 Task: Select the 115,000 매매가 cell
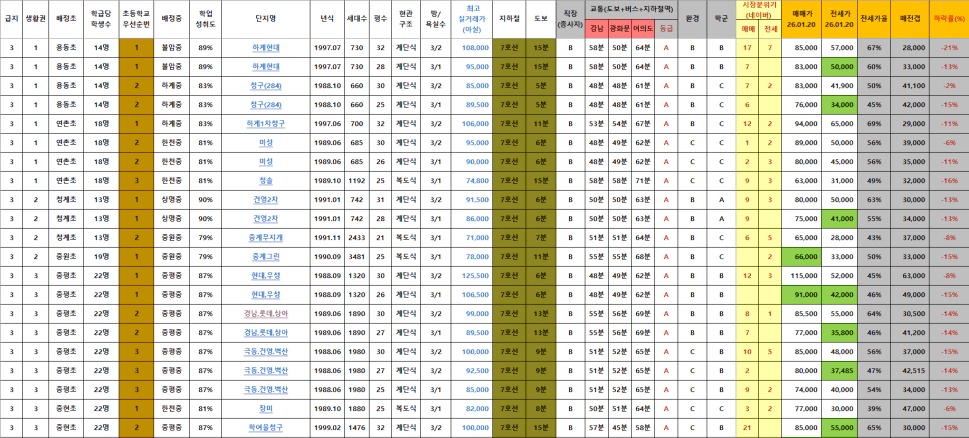802,276
